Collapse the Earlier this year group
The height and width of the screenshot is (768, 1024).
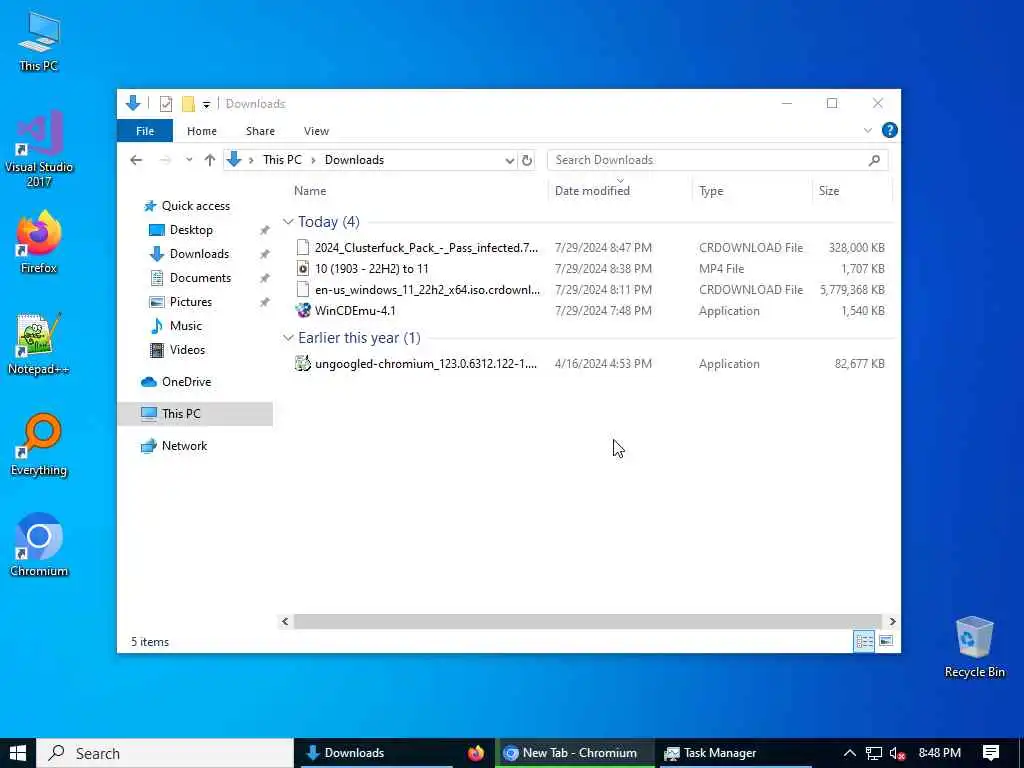[x=288, y=338]
